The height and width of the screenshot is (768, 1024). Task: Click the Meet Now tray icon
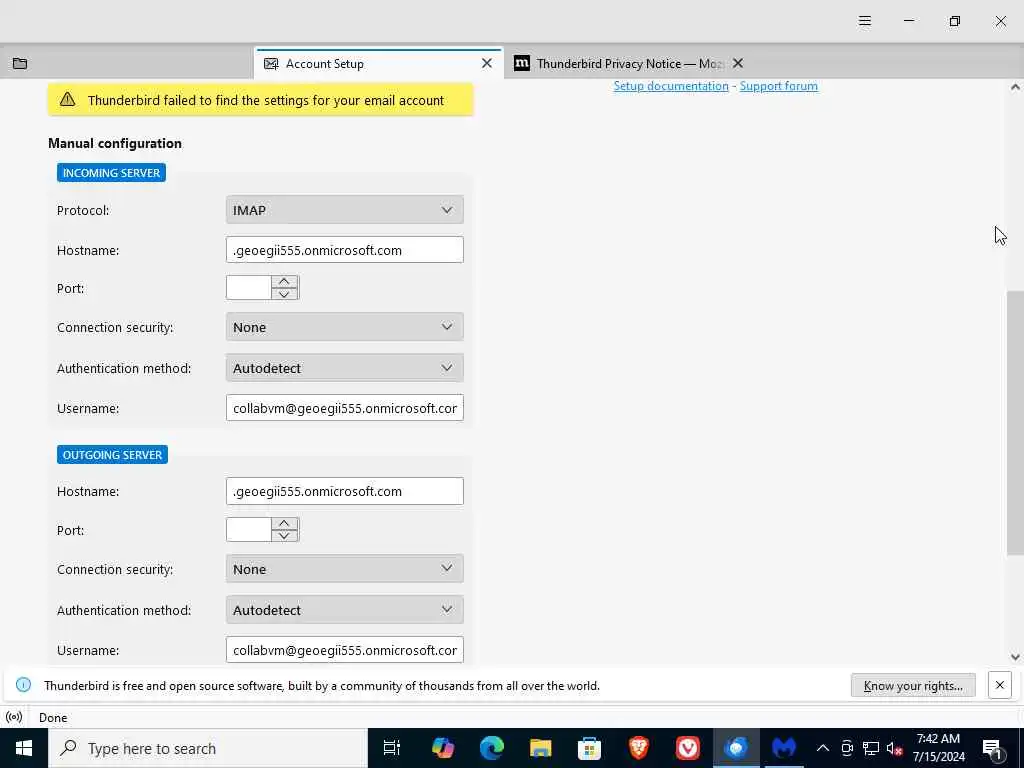847,748
